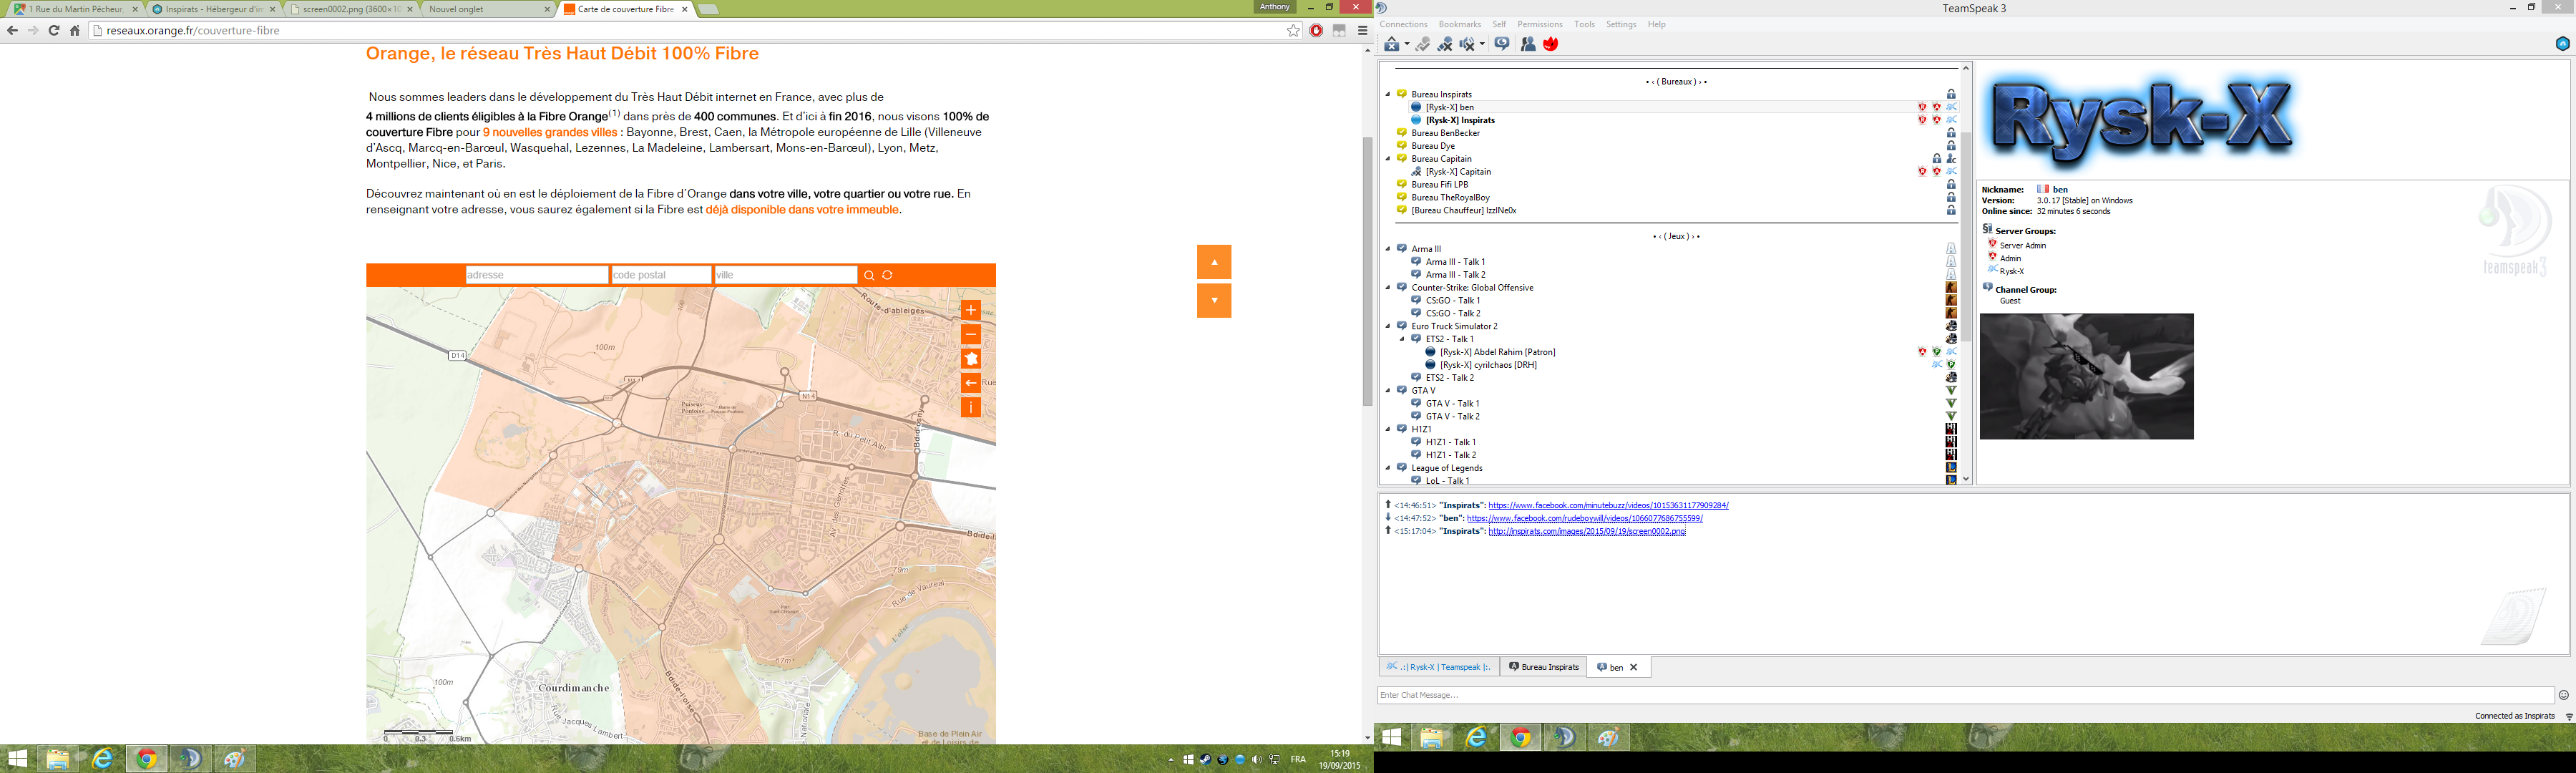Click the ben user avatar image
Image resolution: width=2576 pixels, height=773 pixels.
click(x=2087, y=377)
